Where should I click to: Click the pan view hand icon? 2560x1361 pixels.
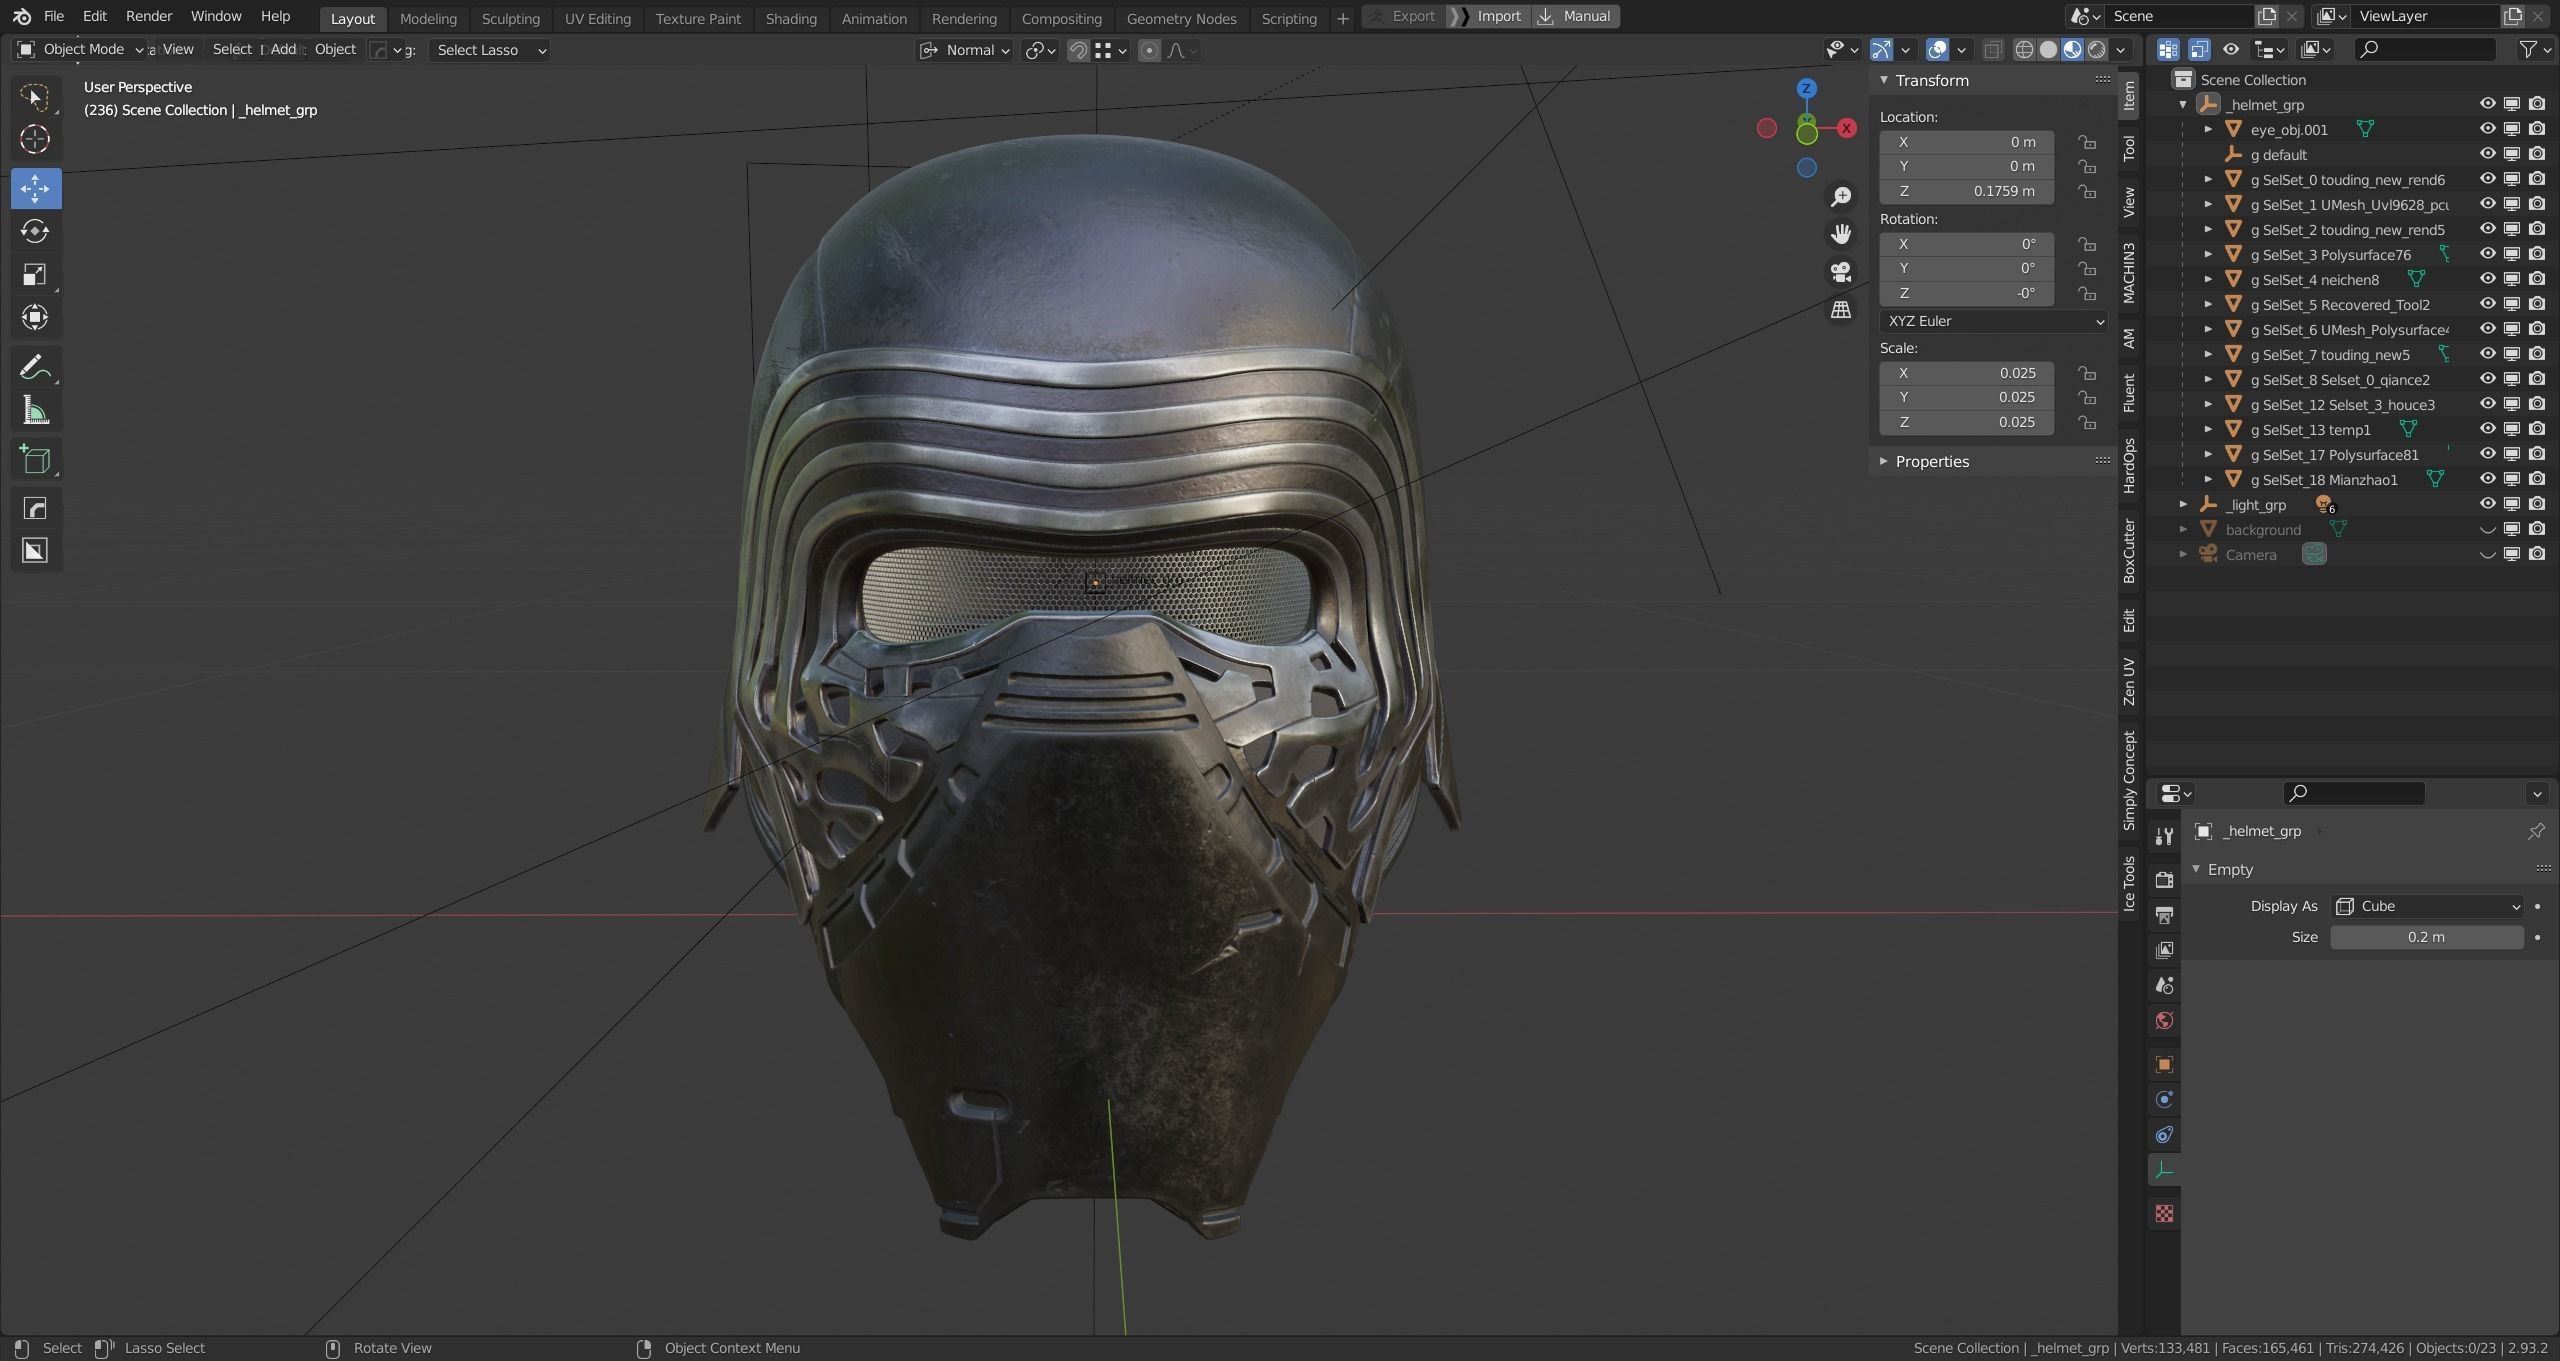tap(1841, 234)
